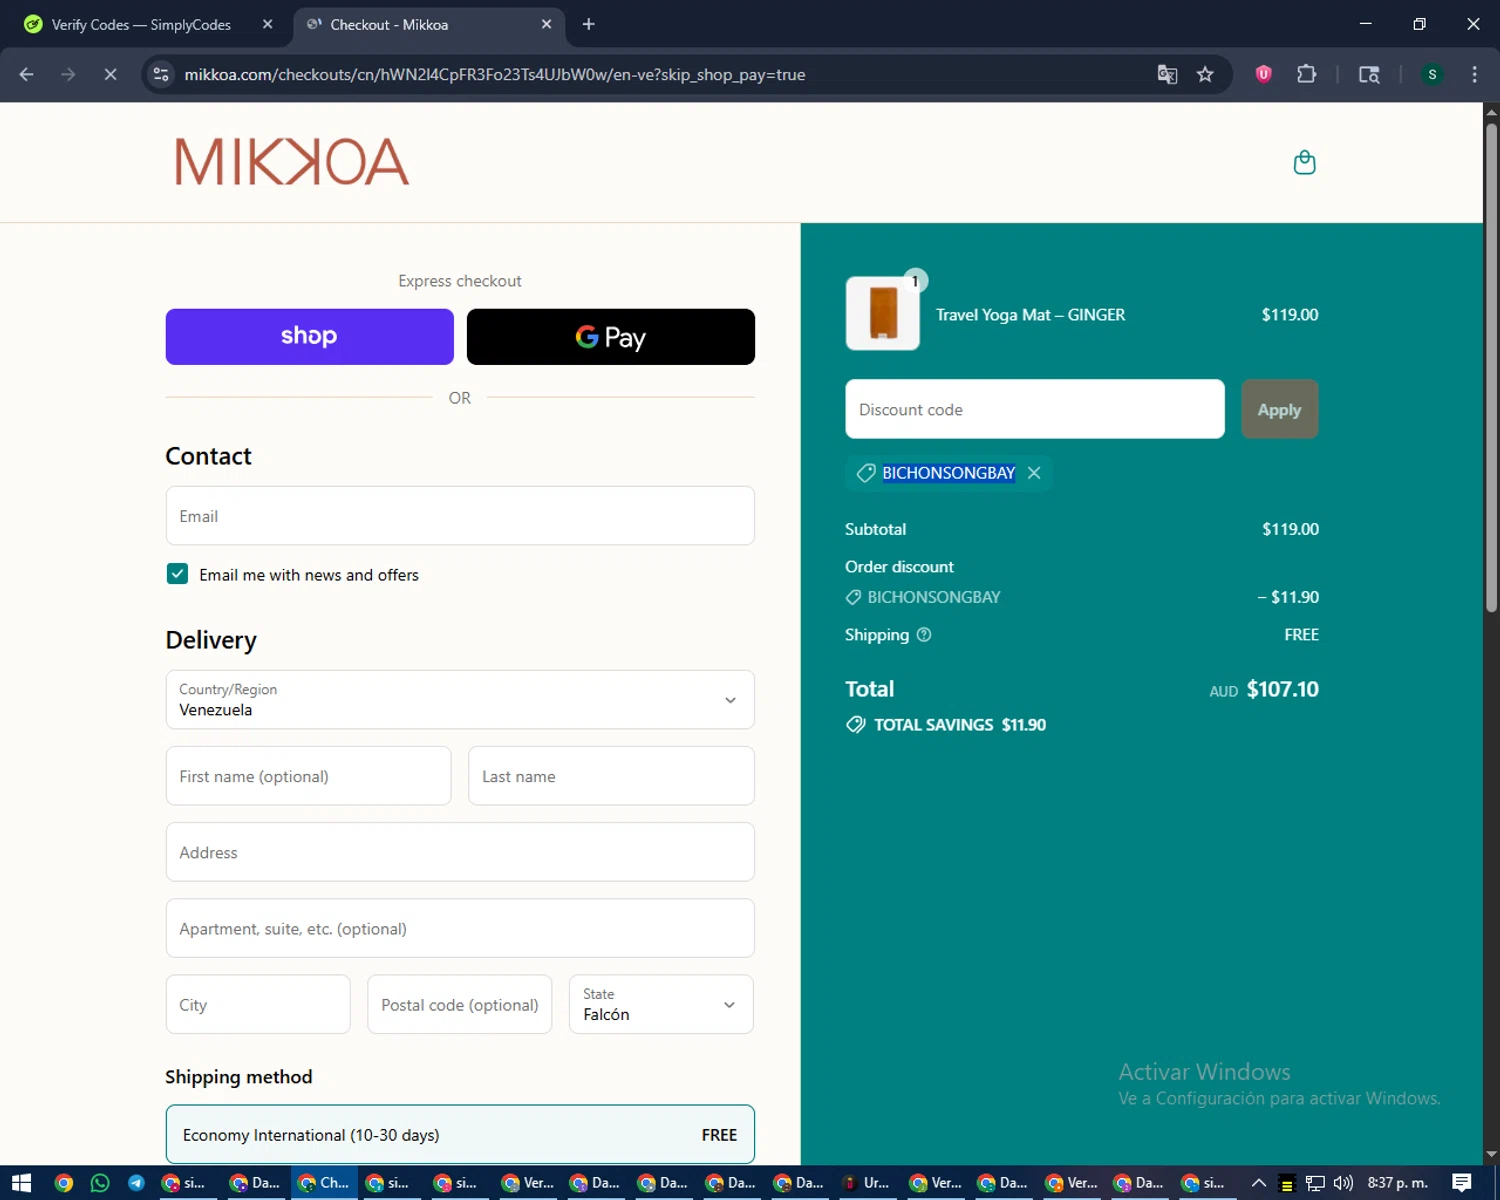Focus the Discount code input field
This screenshot has width=1500, height=1200.
(1035, 409)
